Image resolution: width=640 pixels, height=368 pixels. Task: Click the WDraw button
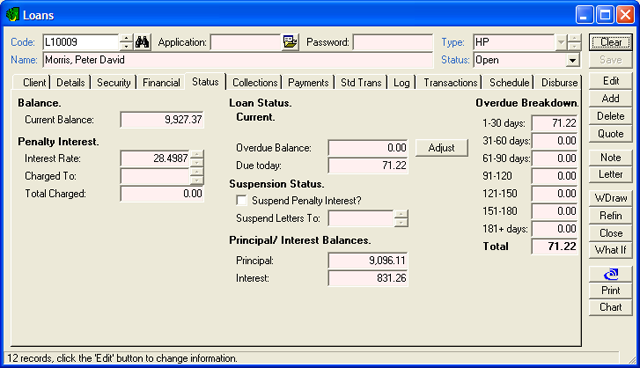(611, 198)
